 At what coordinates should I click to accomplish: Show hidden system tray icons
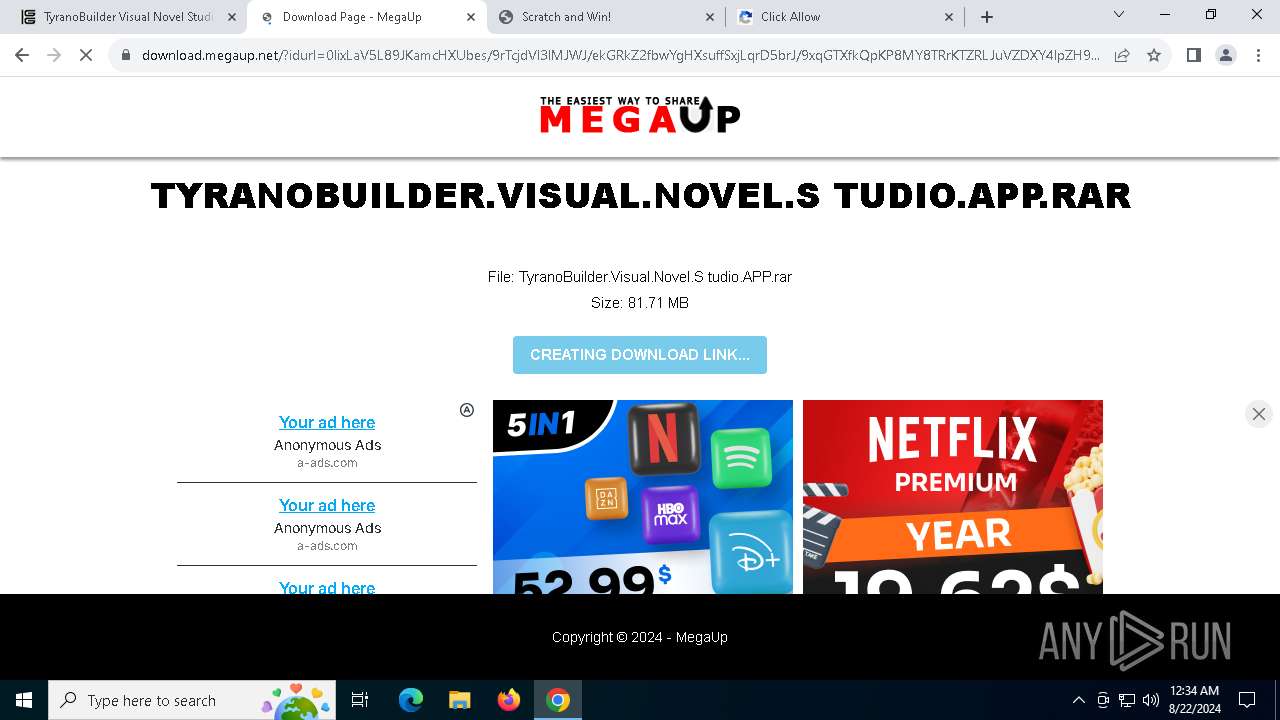pyautogui.click(x=1078, y=700)
